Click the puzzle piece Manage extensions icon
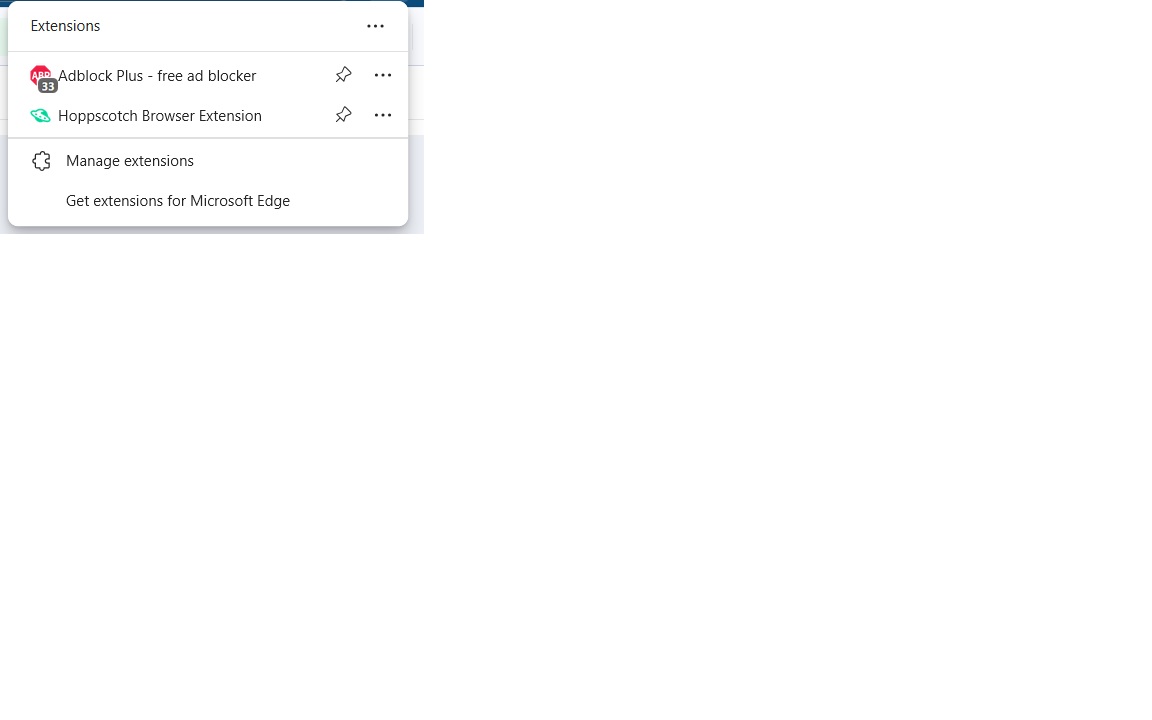1152x720 pixels. click(41, 161)
